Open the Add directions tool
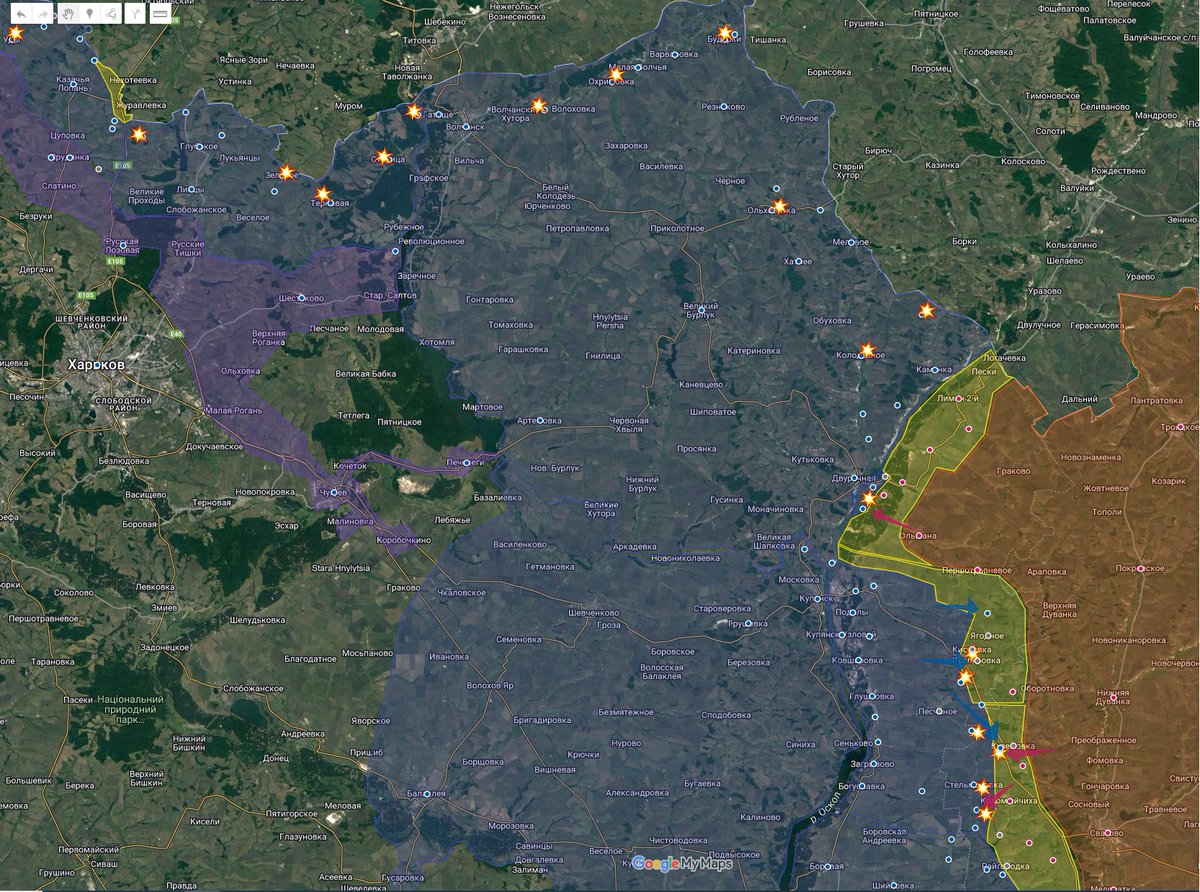 click(x=134, y=14)
